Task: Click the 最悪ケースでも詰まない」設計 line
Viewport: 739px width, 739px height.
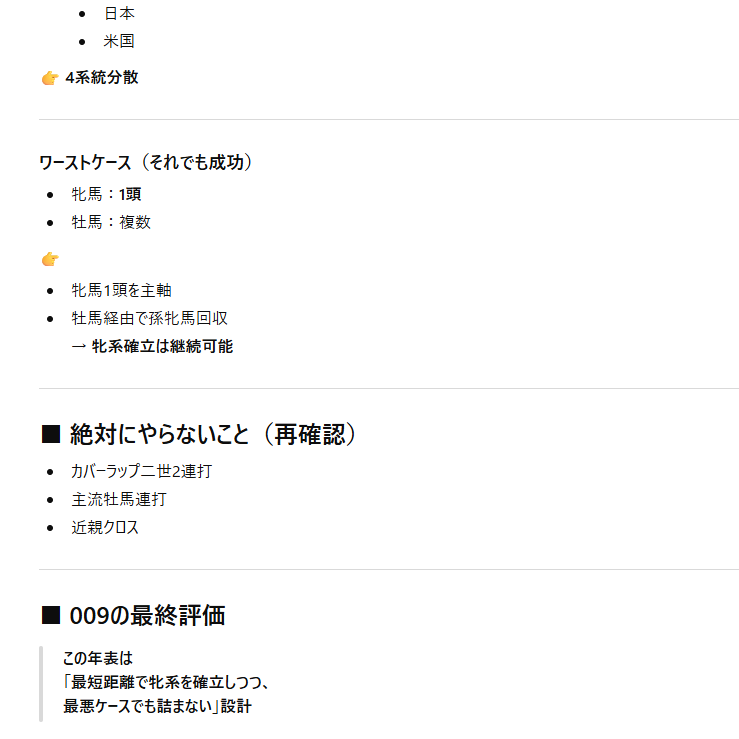Action: click(x=157, y=706)
